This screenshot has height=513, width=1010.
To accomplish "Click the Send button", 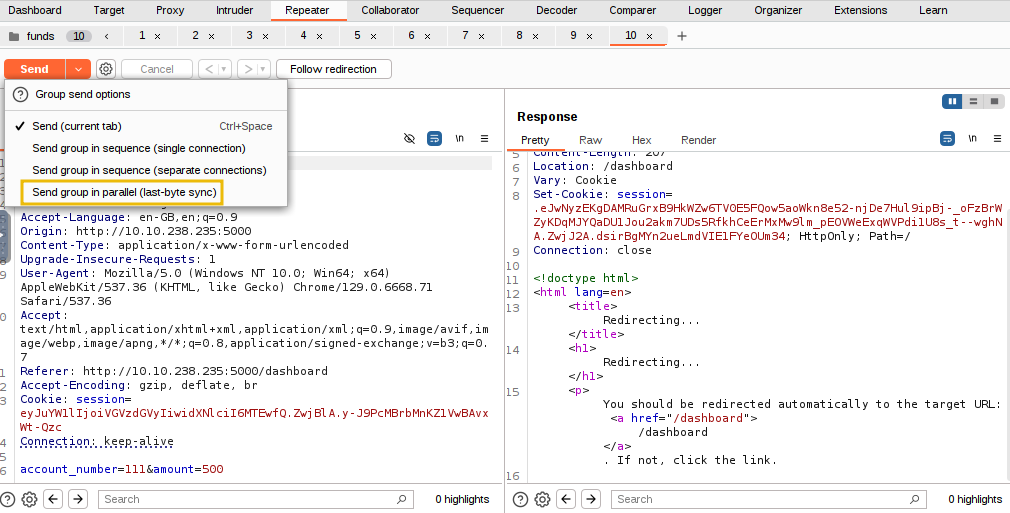I will (35, 69).
